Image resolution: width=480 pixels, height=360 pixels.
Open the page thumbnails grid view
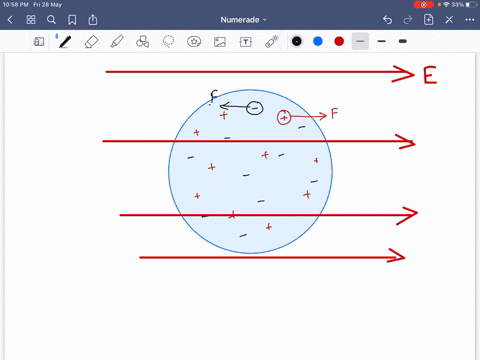coord(31,20)
